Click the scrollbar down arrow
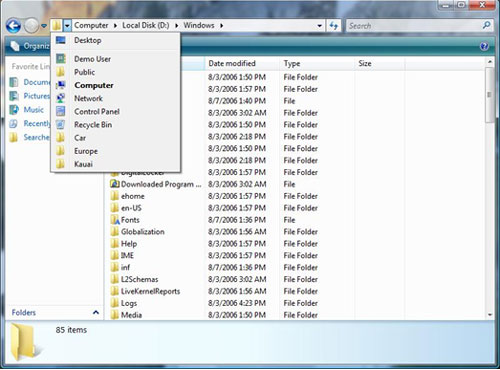 coord(490,315)
